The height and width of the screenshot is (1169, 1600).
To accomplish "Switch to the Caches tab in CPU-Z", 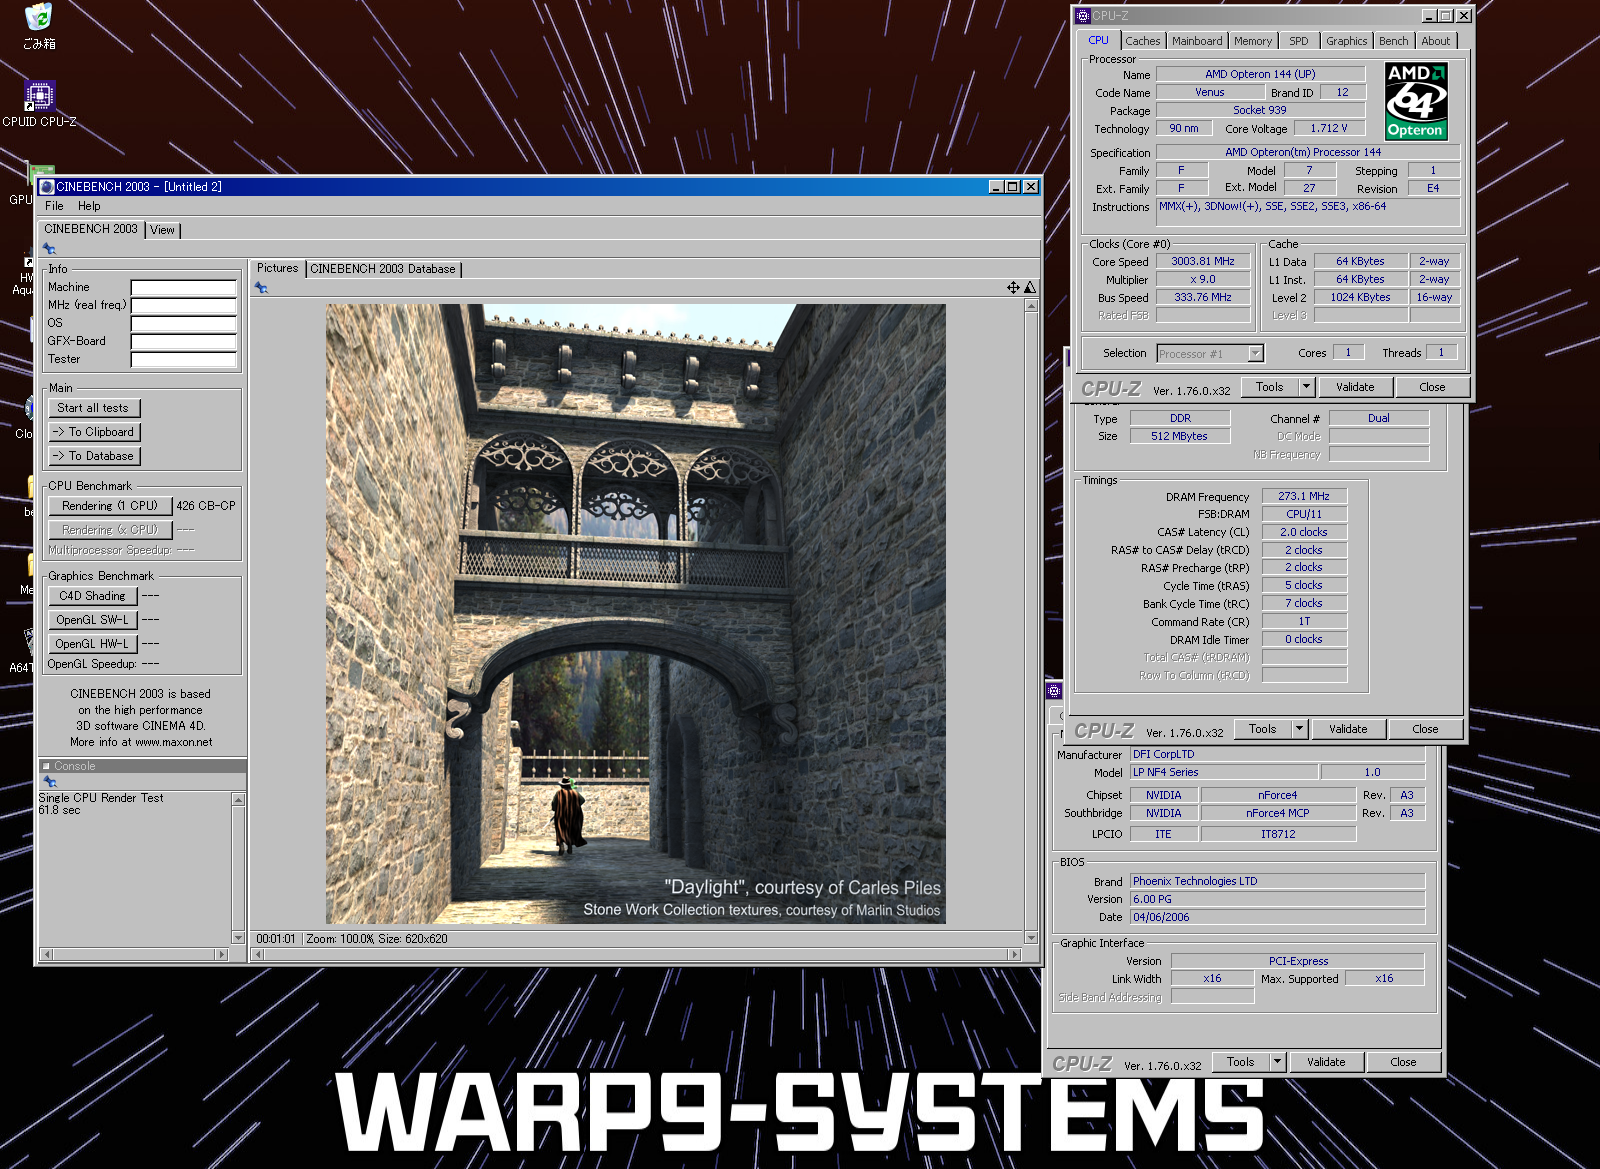I will pyautogui.click(x=1143, y=41).
